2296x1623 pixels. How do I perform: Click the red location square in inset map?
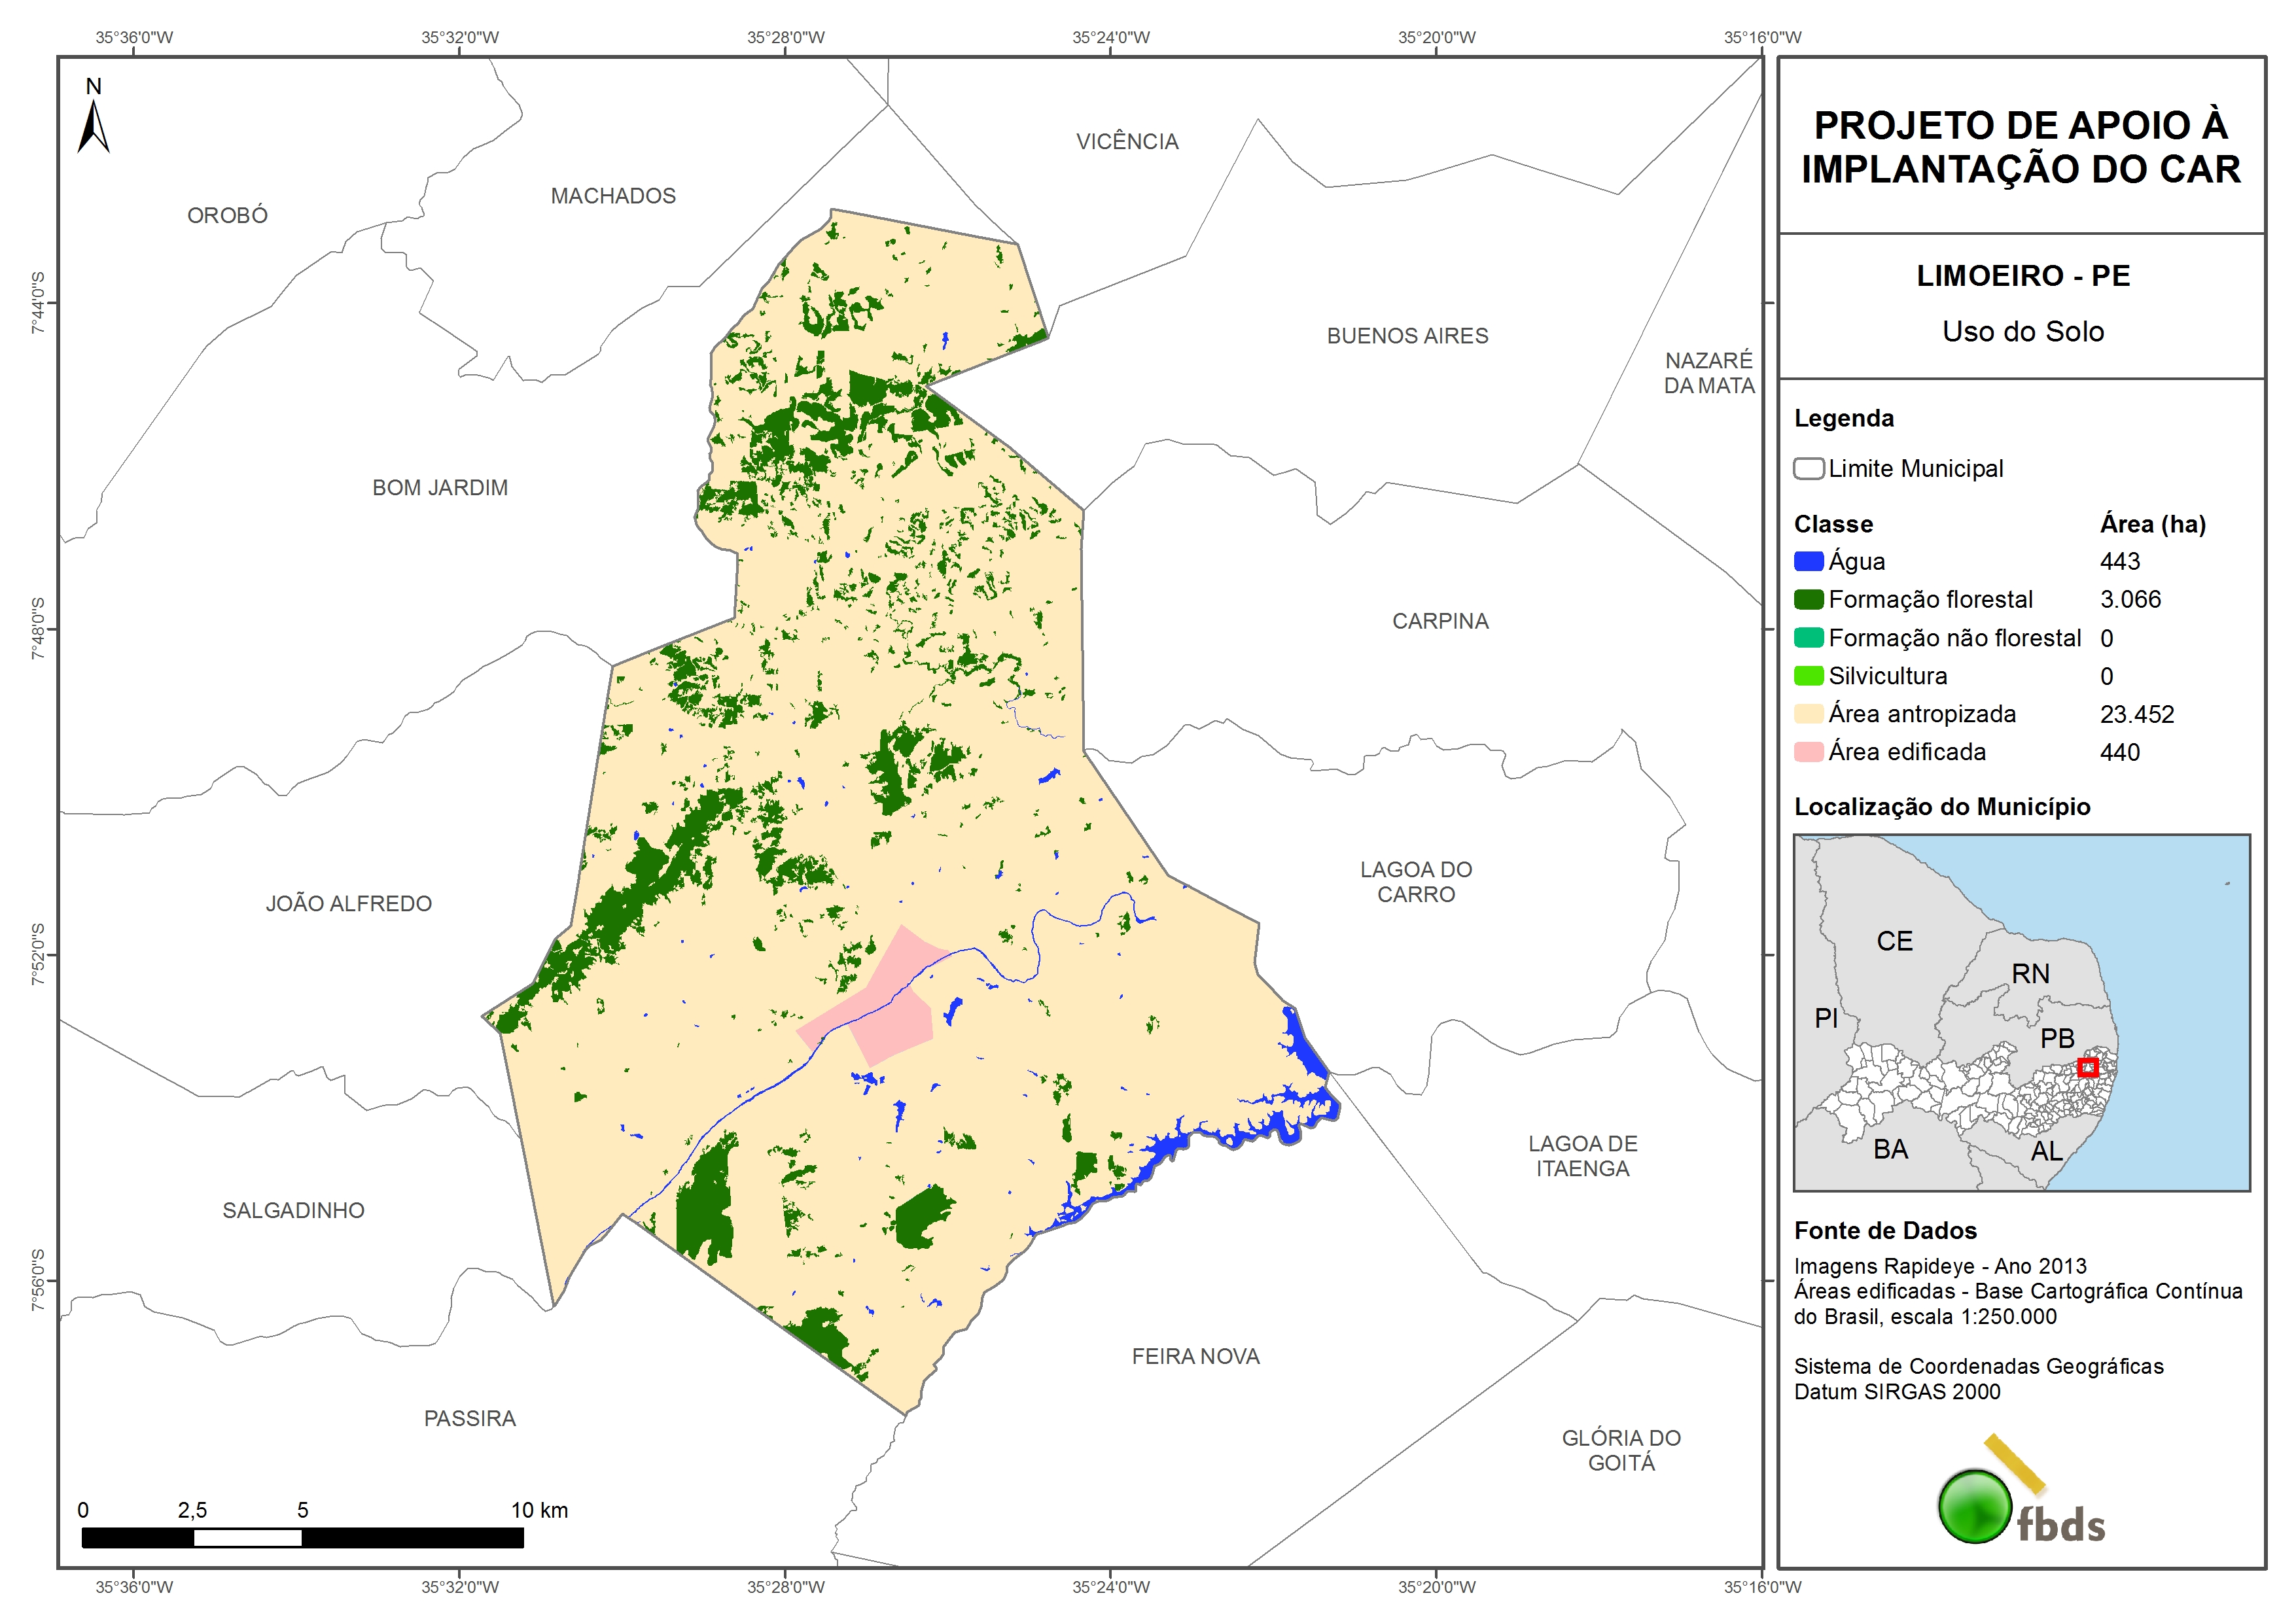2087,1067
